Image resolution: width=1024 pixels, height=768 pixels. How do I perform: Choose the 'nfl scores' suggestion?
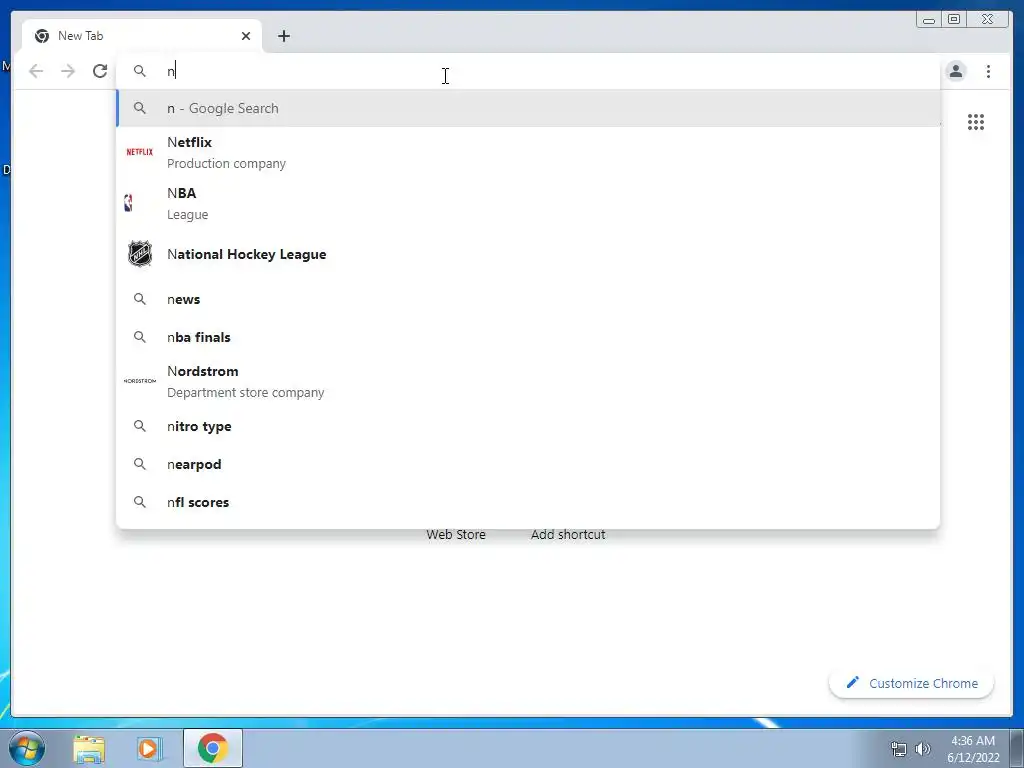[528, 502]
